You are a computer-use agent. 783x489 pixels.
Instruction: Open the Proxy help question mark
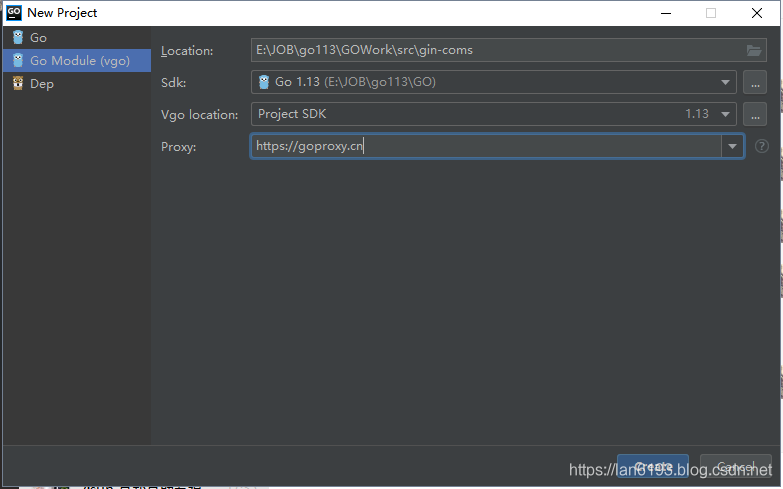coord(762,146)
